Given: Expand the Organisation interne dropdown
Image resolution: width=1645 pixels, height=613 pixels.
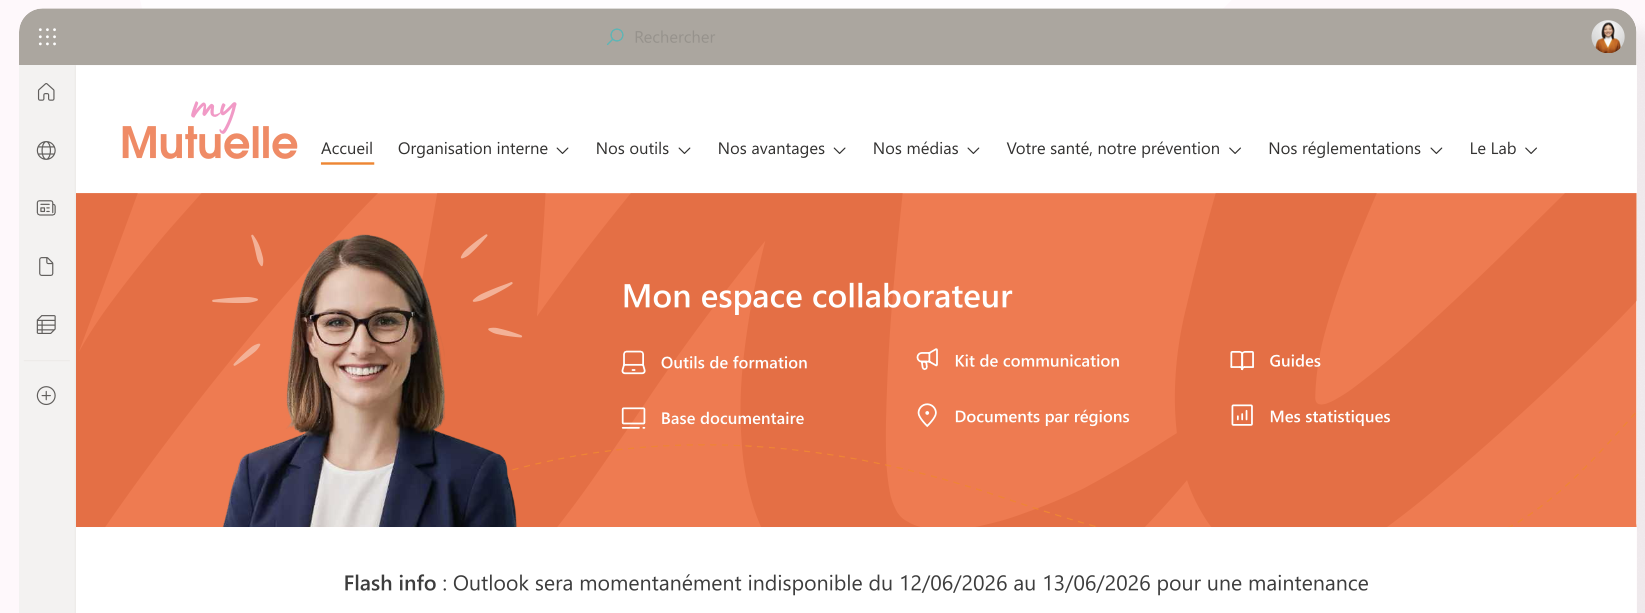Looking at the screenshot, I should (483, 149).
